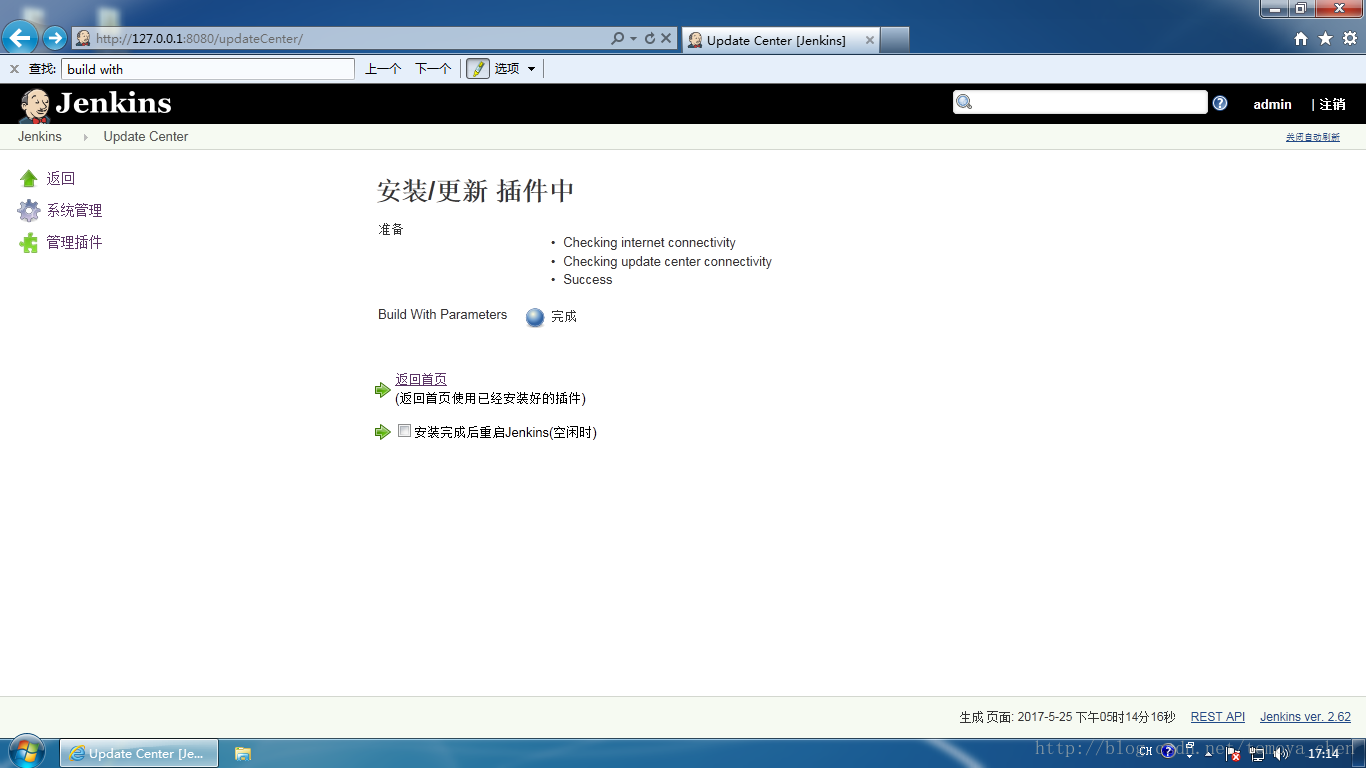1366x768 pixels.
Task: Open the REST API link
Action: (1218, 717)
